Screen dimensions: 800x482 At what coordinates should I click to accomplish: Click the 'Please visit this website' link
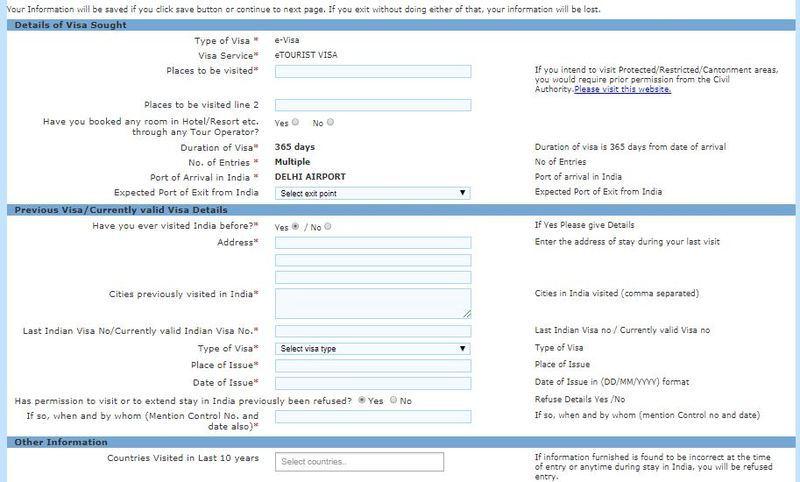[622, 90]
